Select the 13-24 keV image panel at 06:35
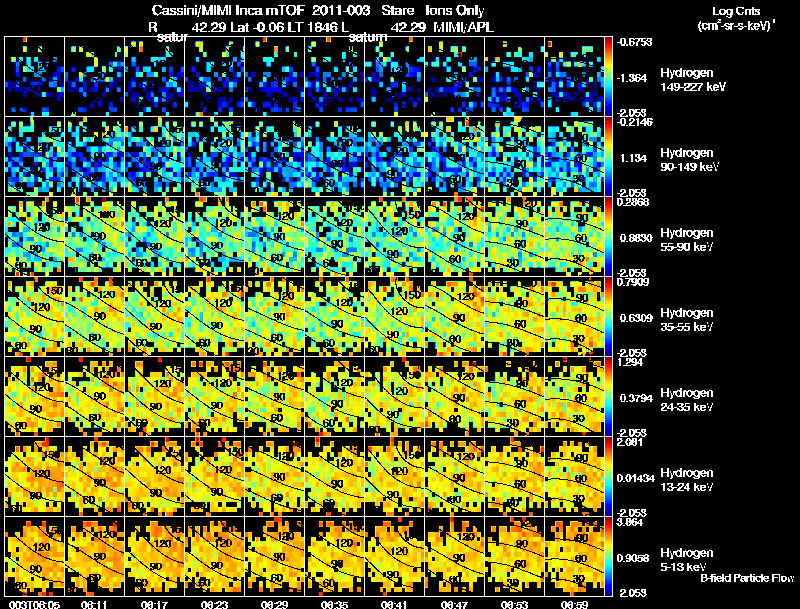Viewport: 800px width, 609px height. (x=334, y=477)
